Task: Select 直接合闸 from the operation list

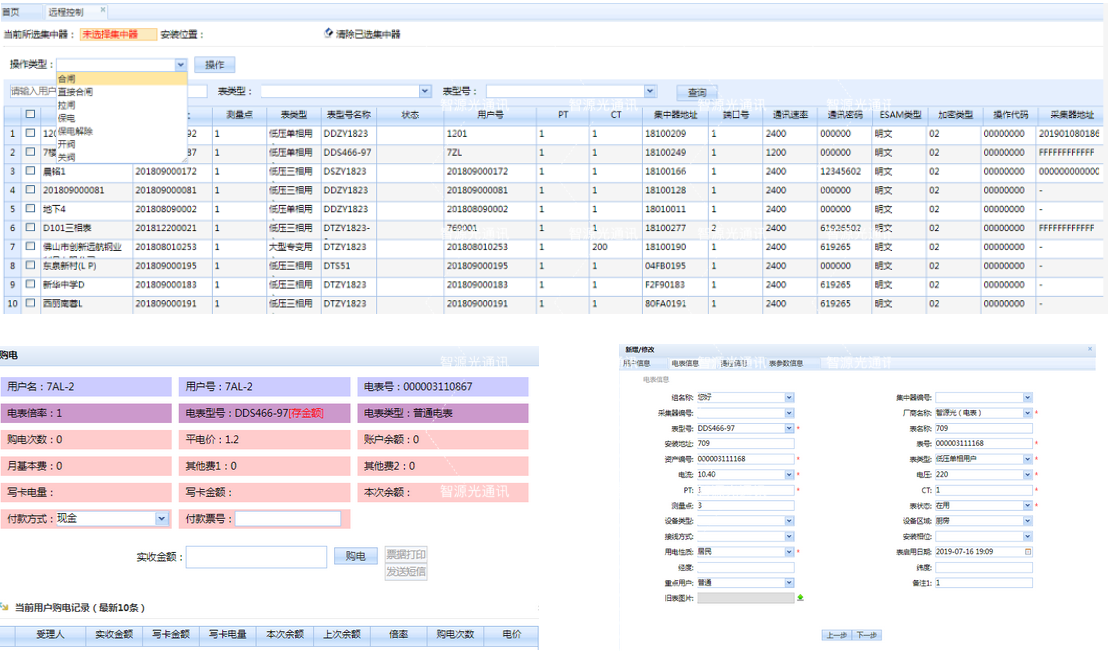Action: pyautogui.click(x=122, y=92)
